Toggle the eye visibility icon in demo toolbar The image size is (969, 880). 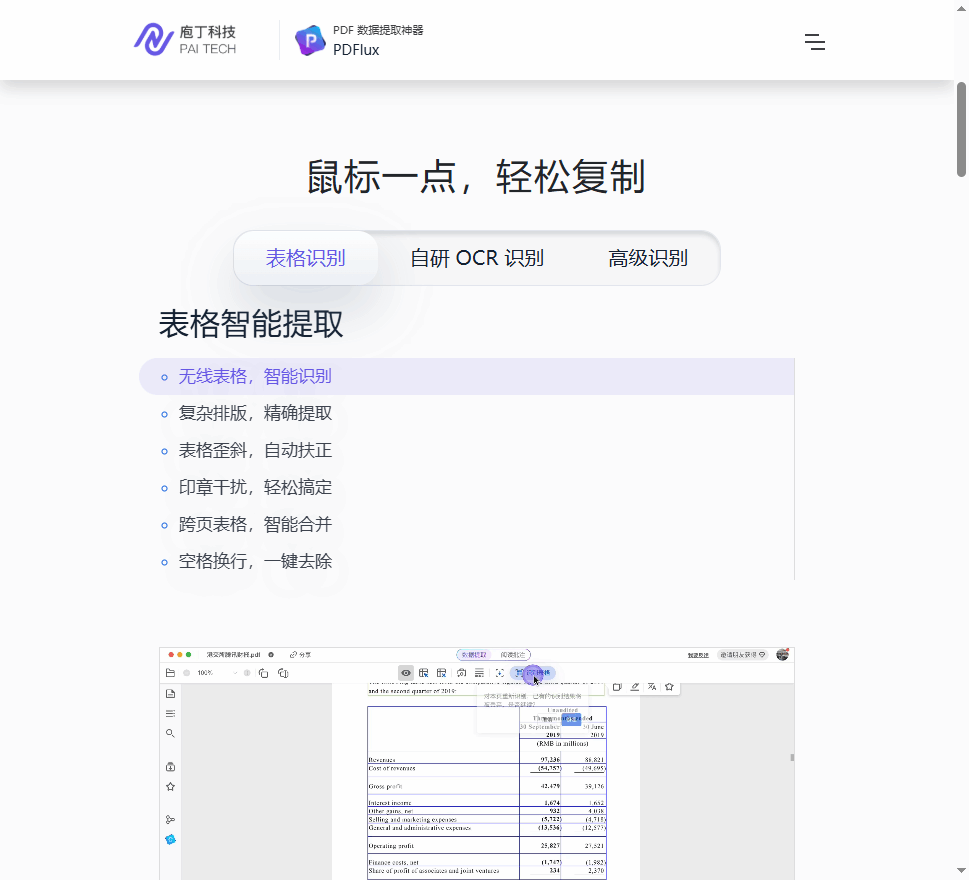(406, 673)
